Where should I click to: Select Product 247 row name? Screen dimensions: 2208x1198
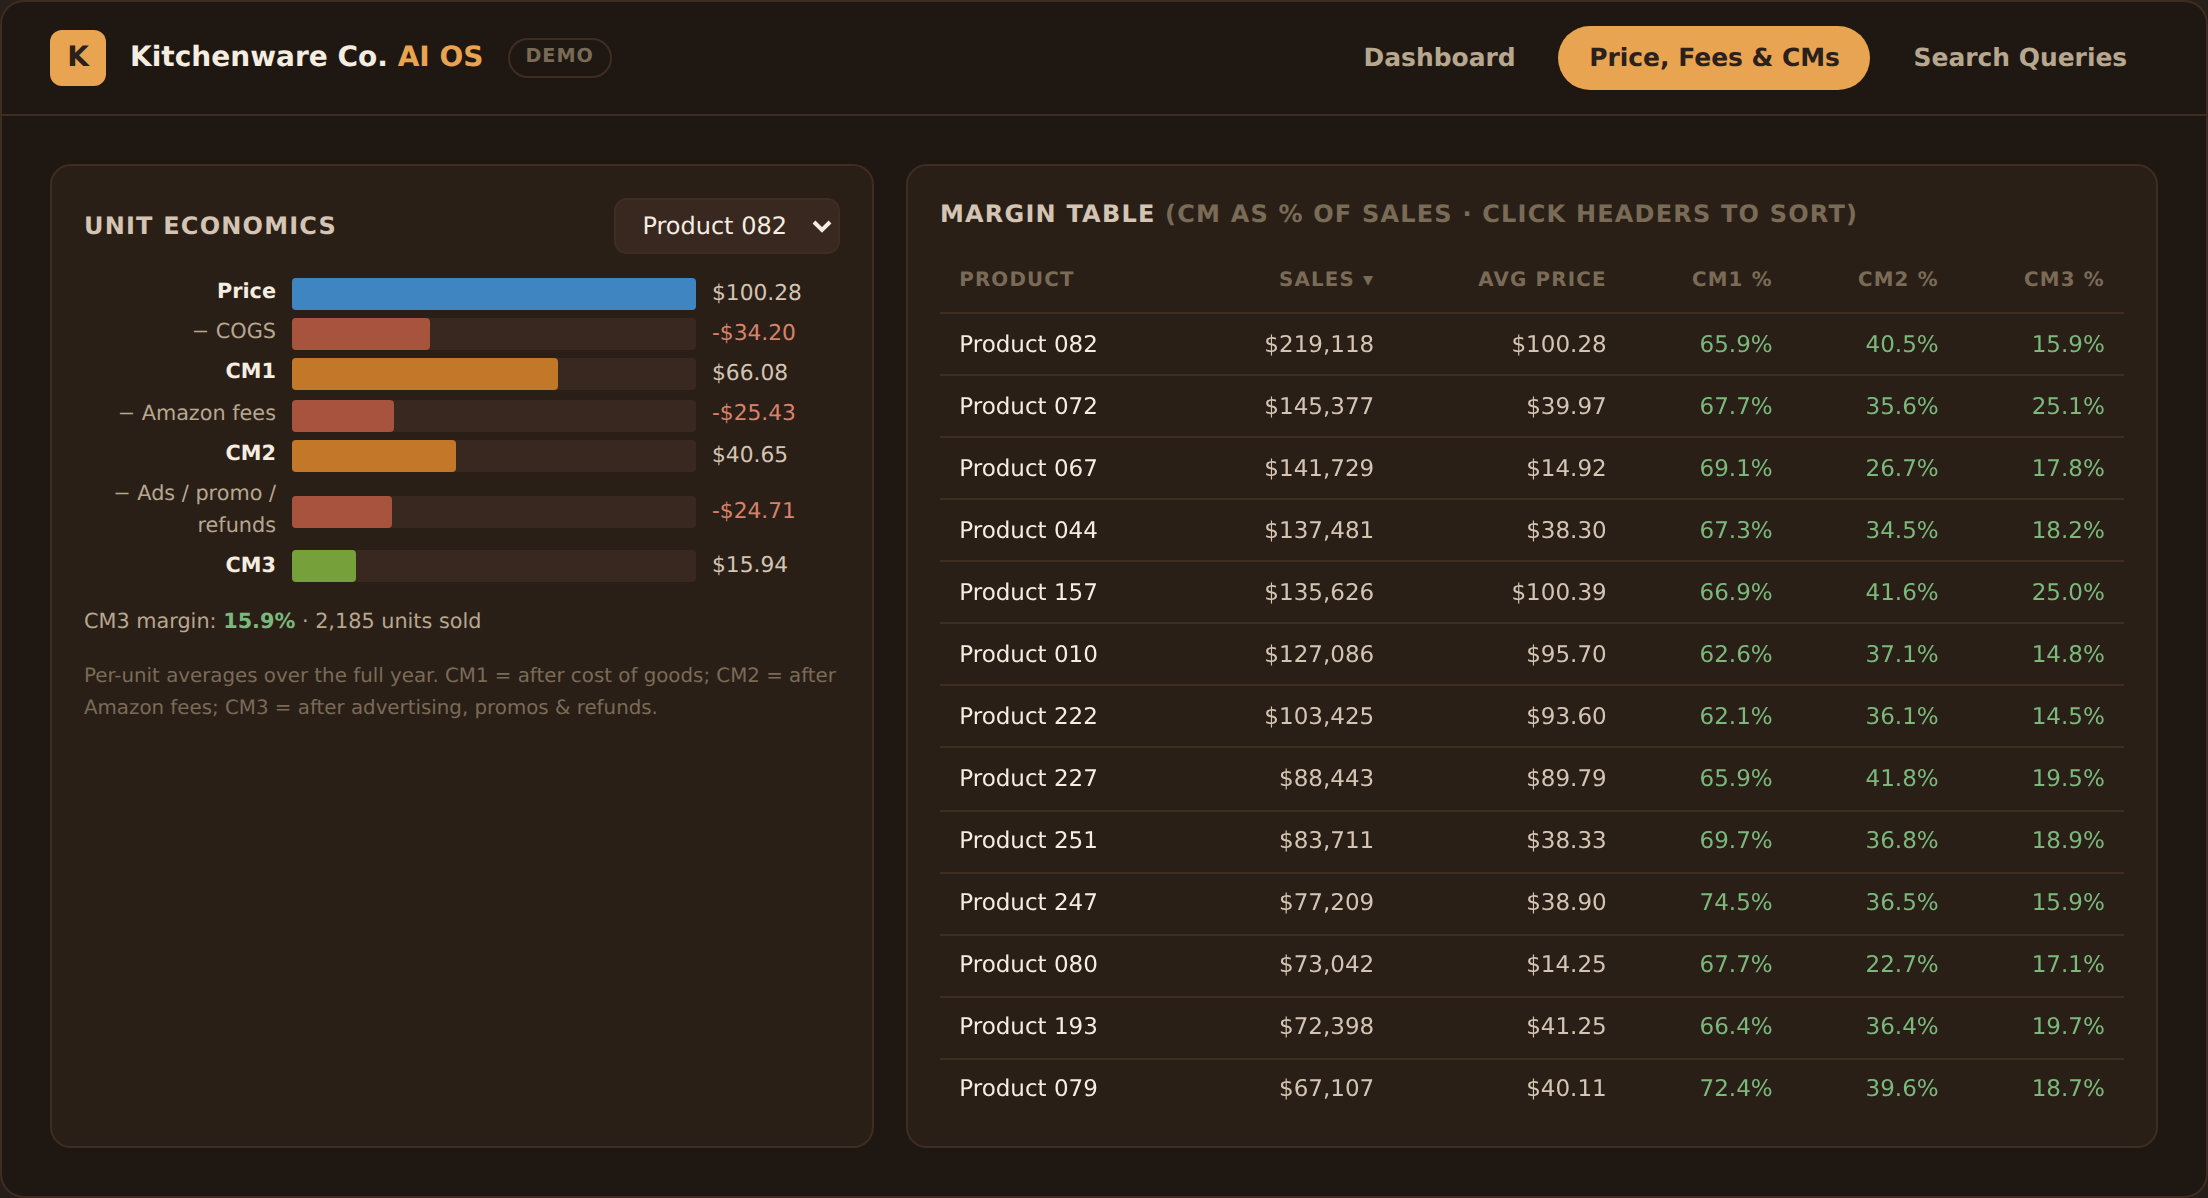pos(1028,902)
